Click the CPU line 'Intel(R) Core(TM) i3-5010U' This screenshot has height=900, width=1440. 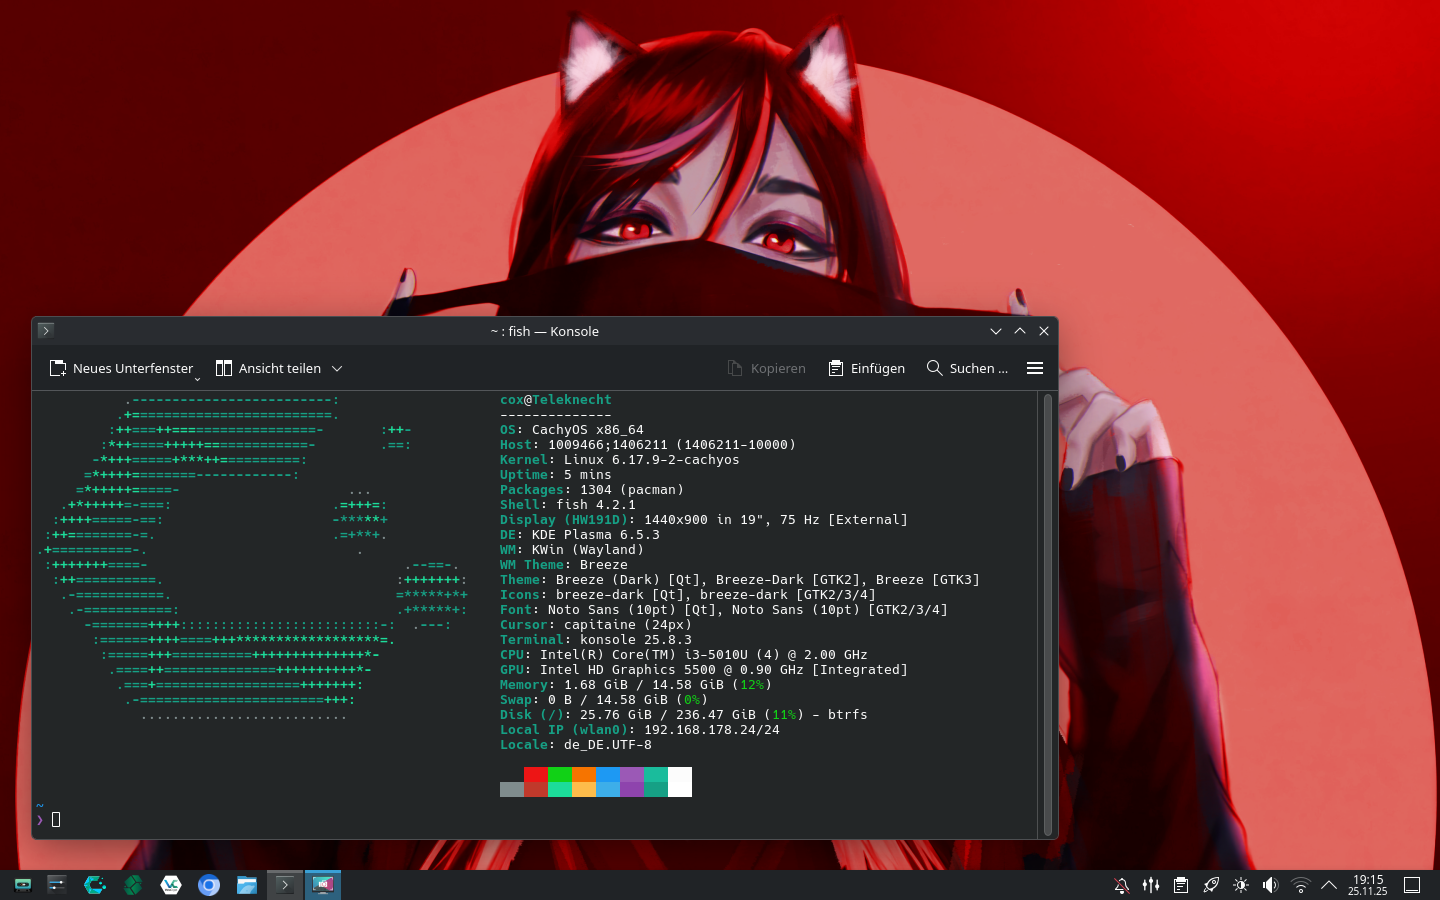(684, 655)
